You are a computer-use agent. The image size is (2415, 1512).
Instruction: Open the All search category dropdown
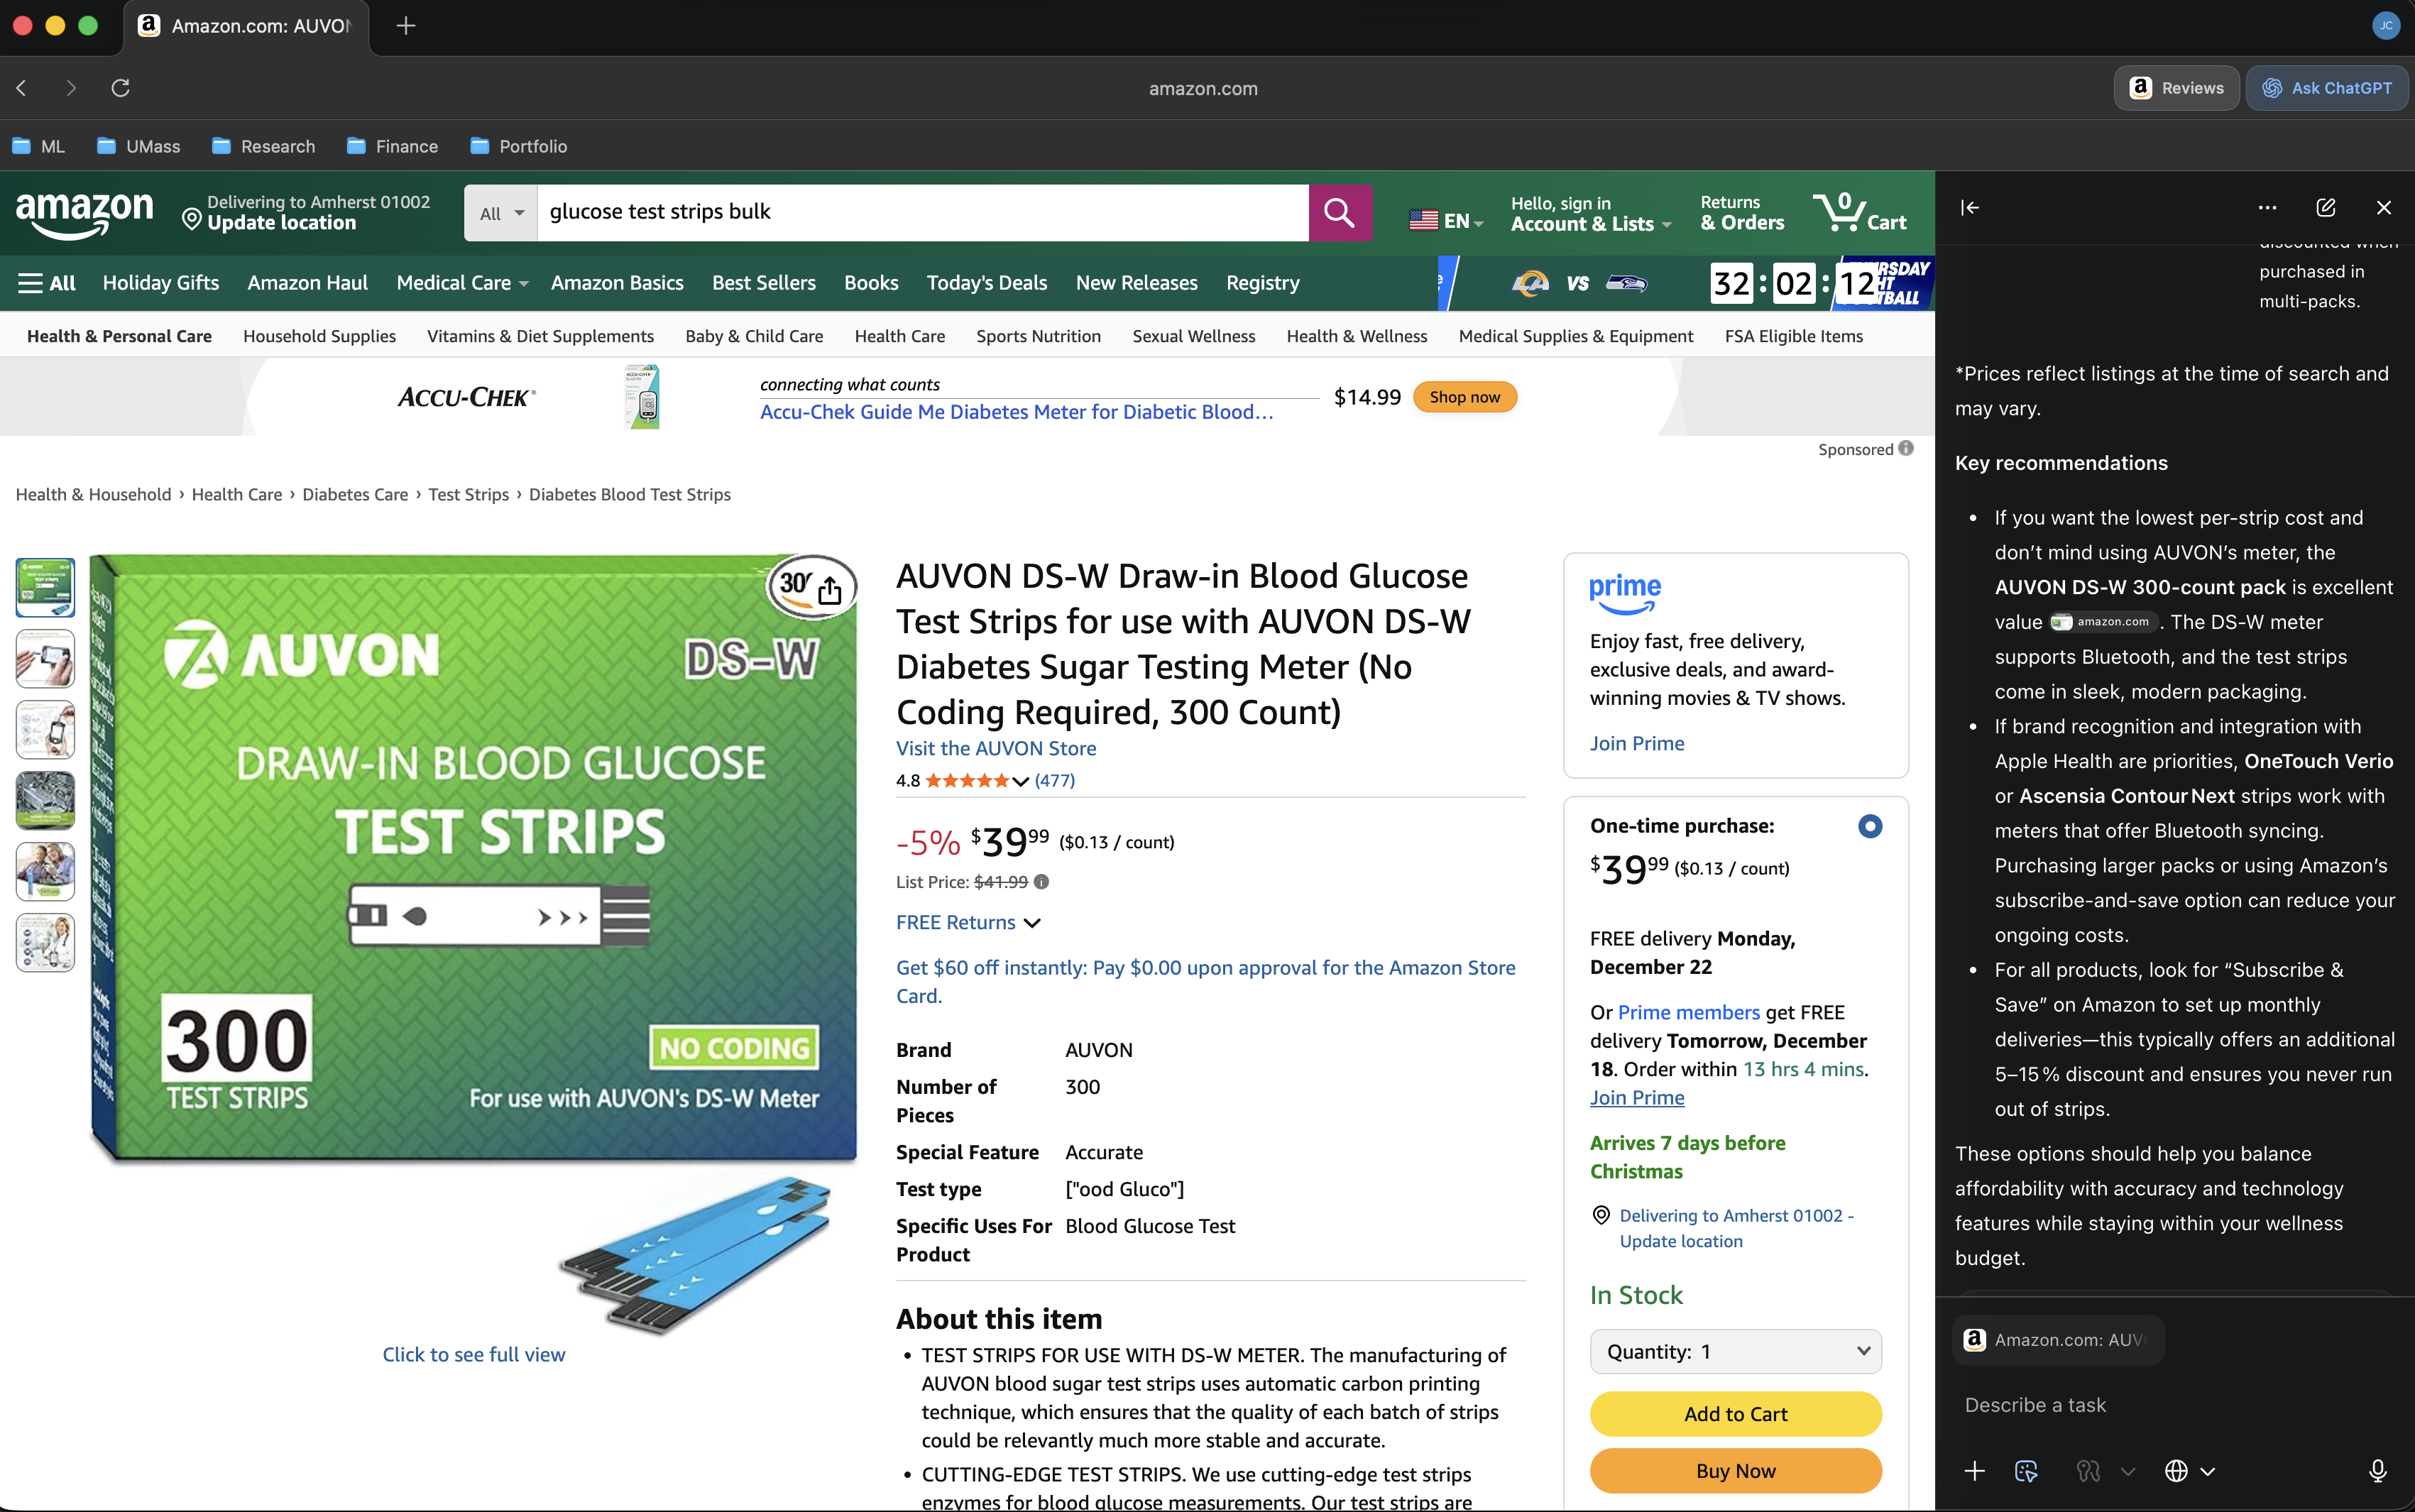tap(500, 212)
